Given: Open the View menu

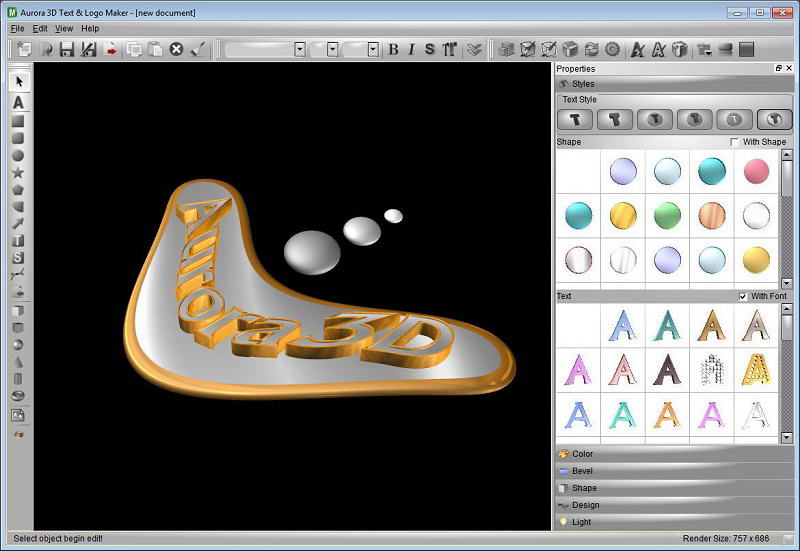Looking at the screenshot, I should (64, 29).
